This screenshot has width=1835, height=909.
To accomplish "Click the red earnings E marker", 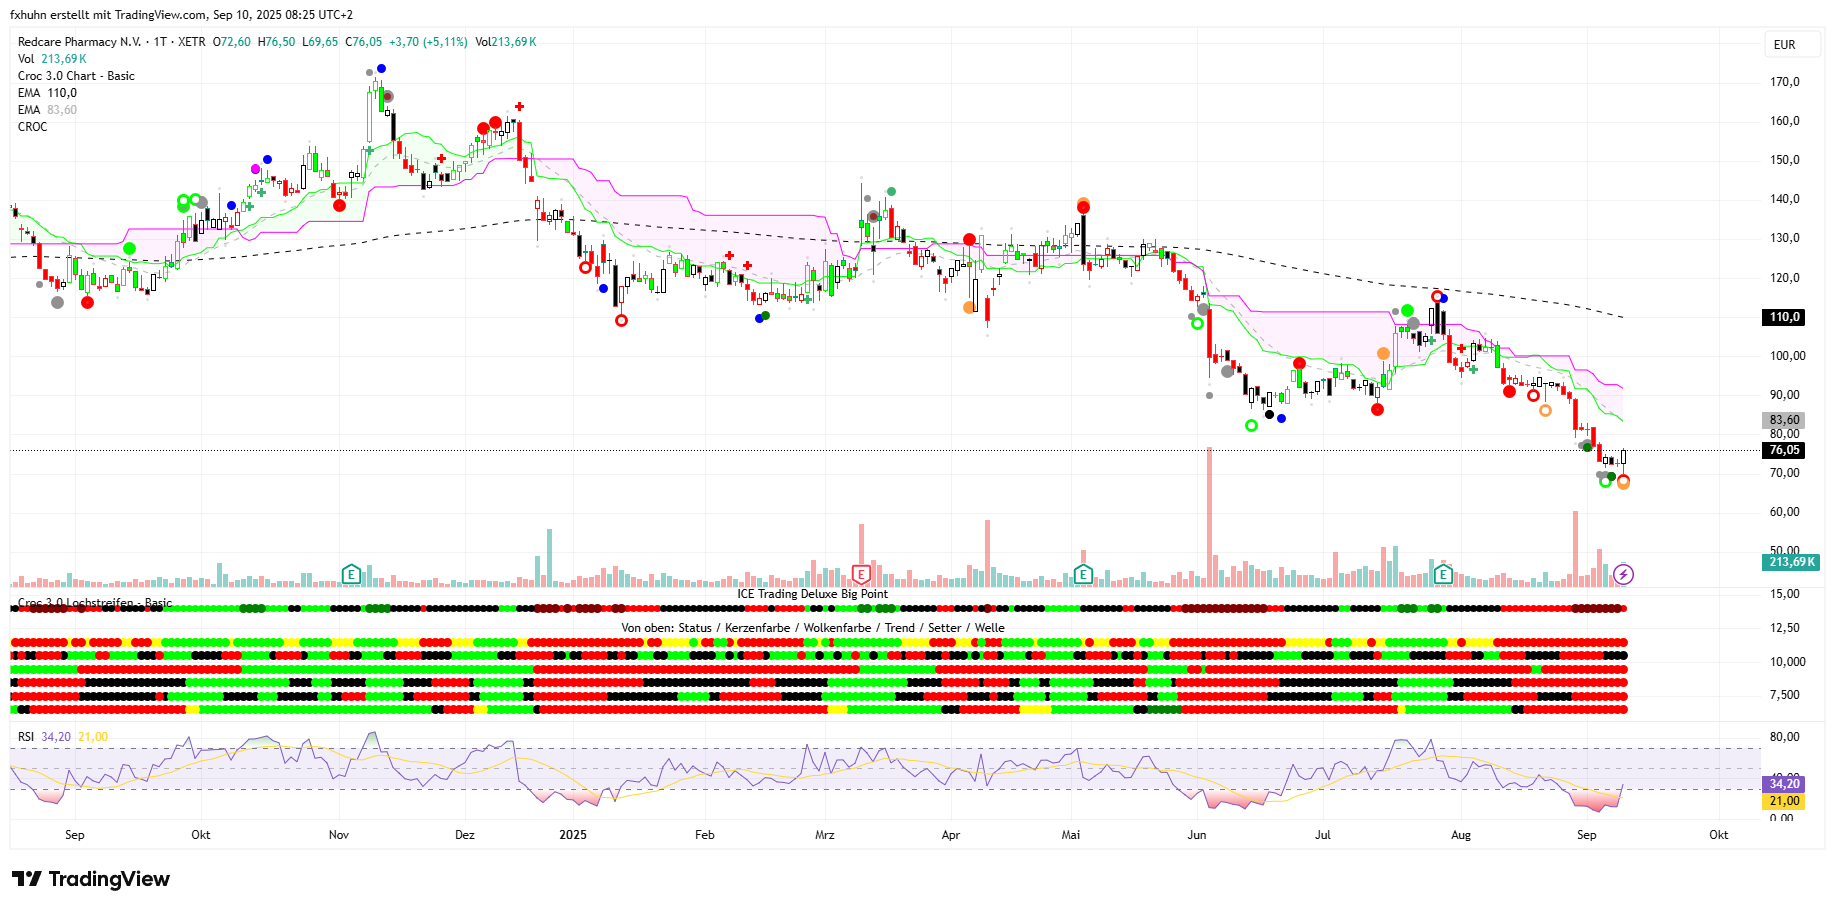I will tap(860, 574).
